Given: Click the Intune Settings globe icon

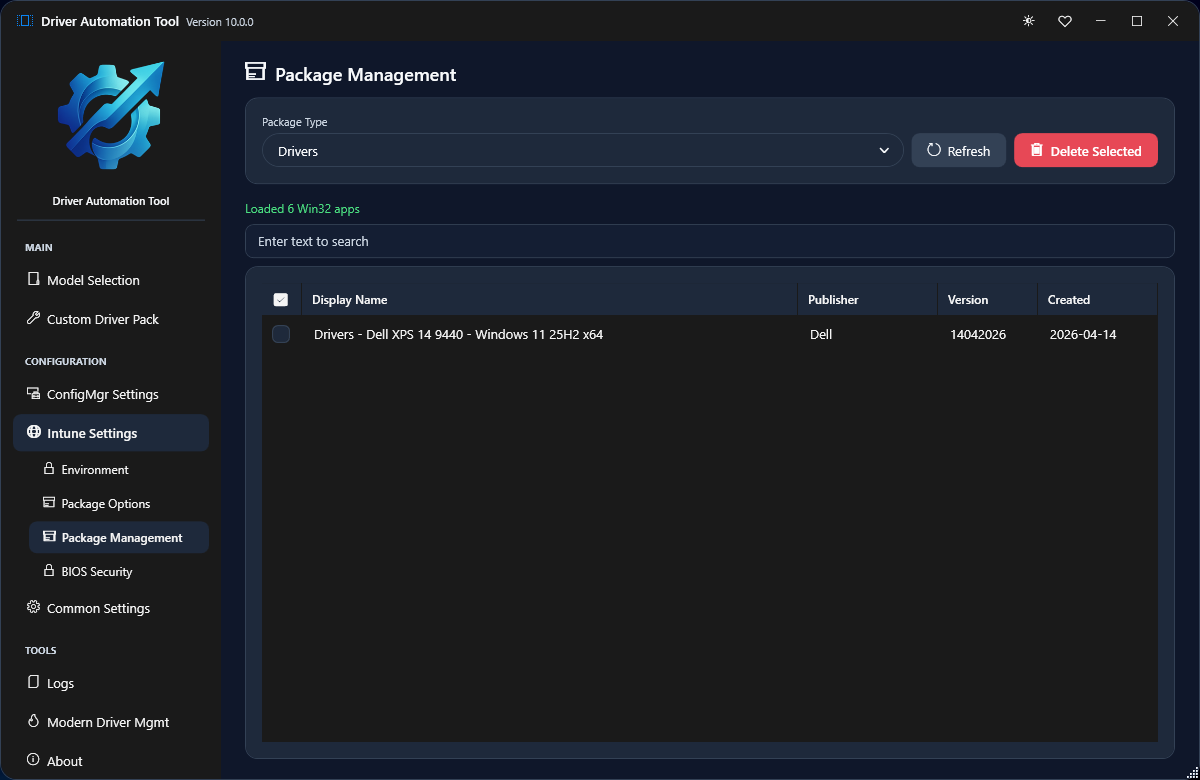Looking at the screenshot, I should pos(34,433).
